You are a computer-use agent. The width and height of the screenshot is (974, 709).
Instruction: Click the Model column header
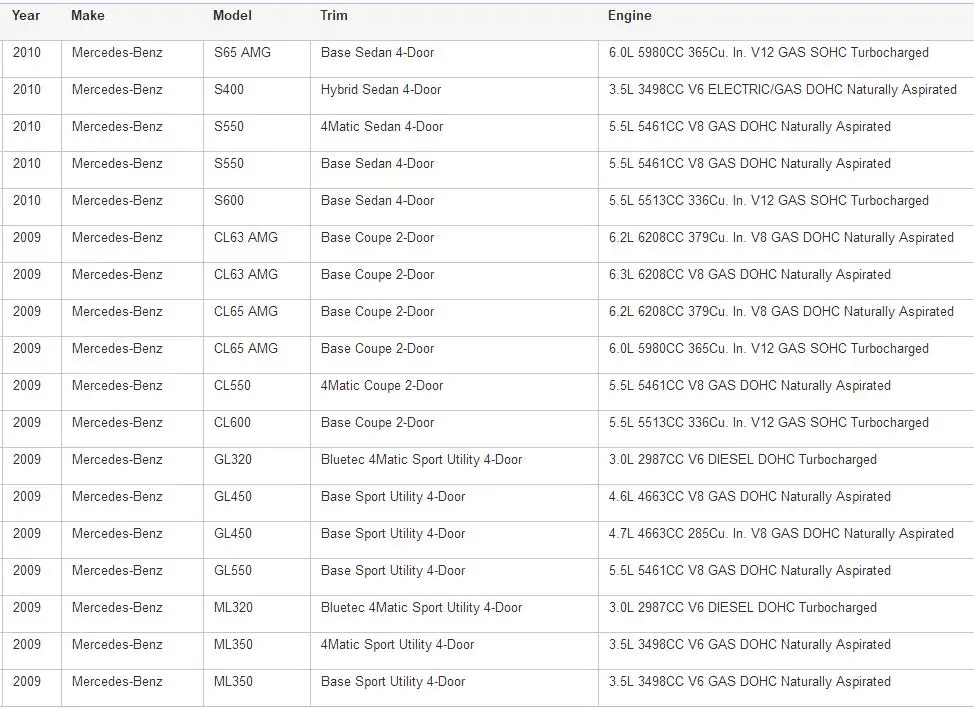(x=232, y=16)
